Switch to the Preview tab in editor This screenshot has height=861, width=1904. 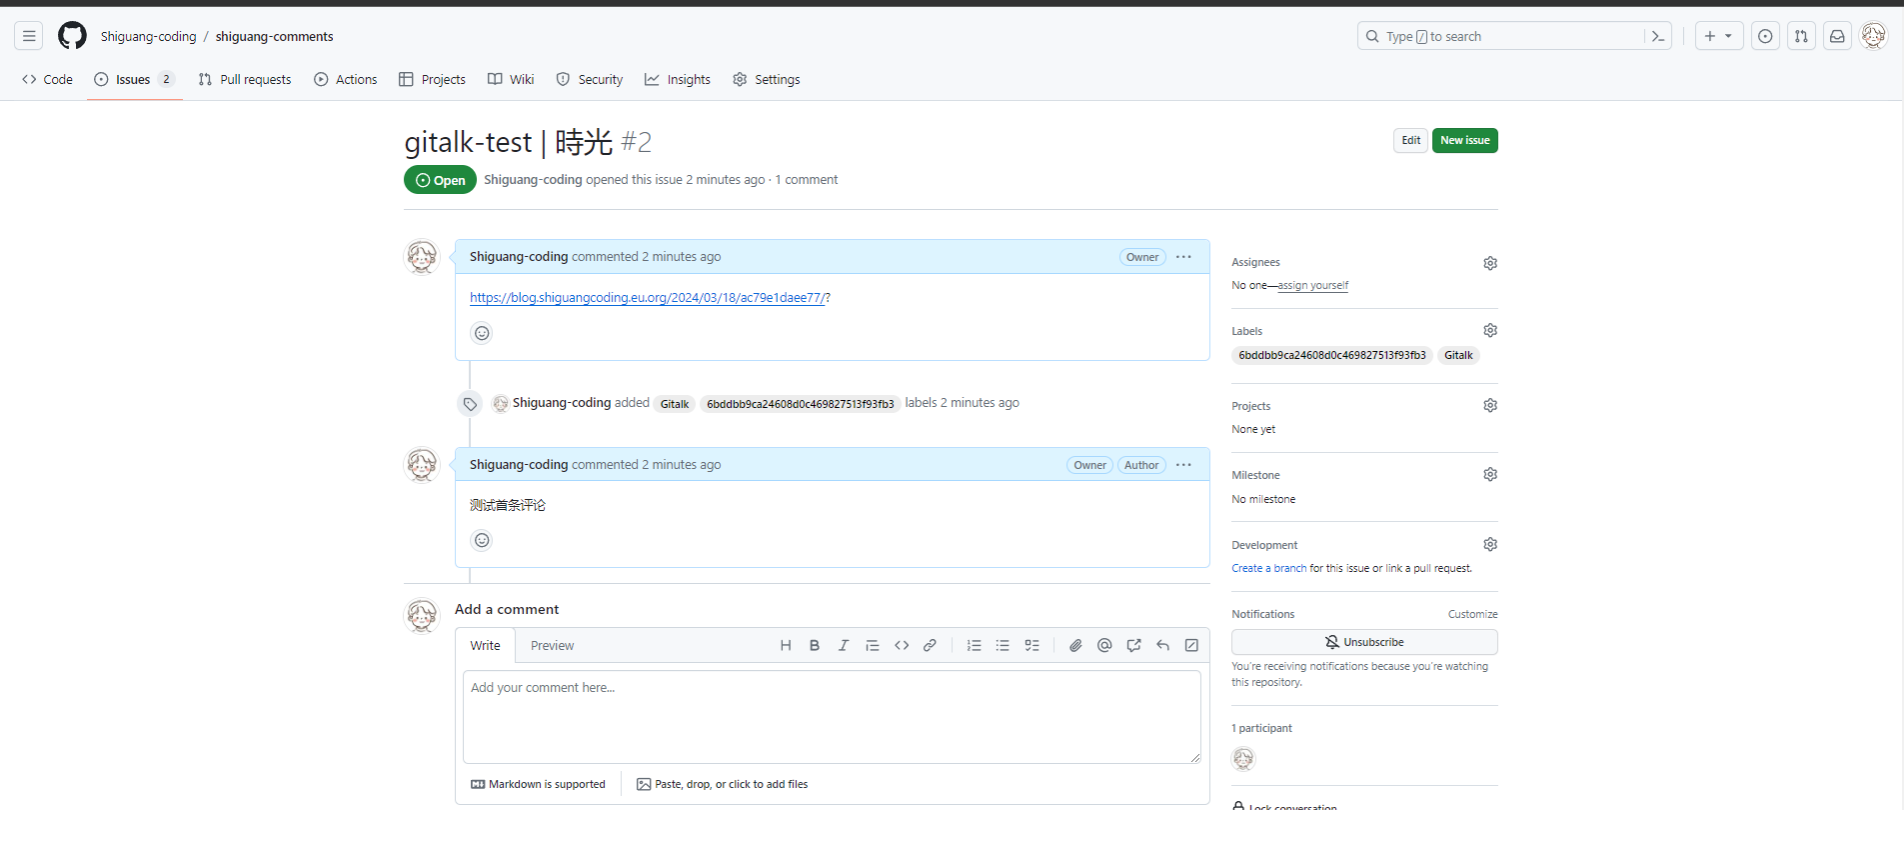[x=552, y=646]
